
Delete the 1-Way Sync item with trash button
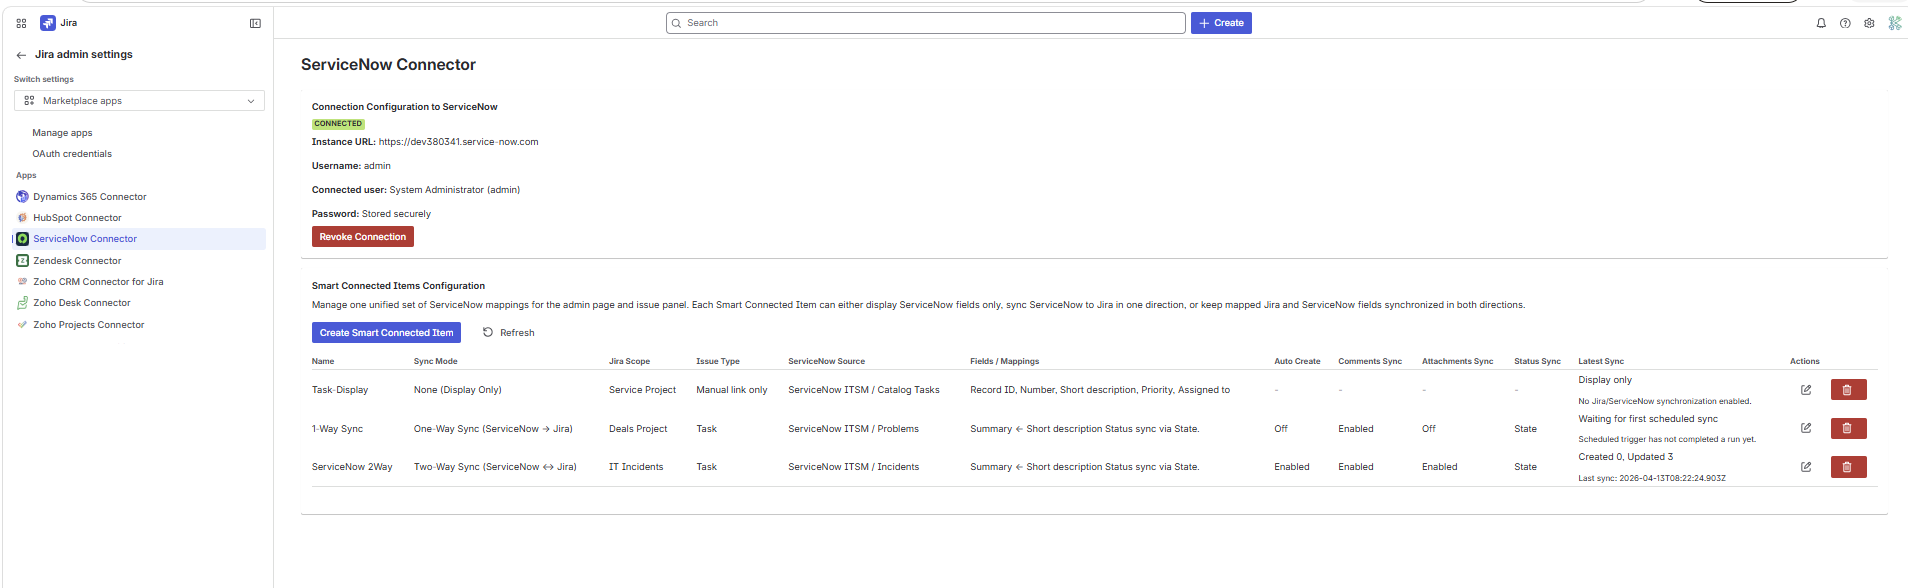coord(1848,429)
